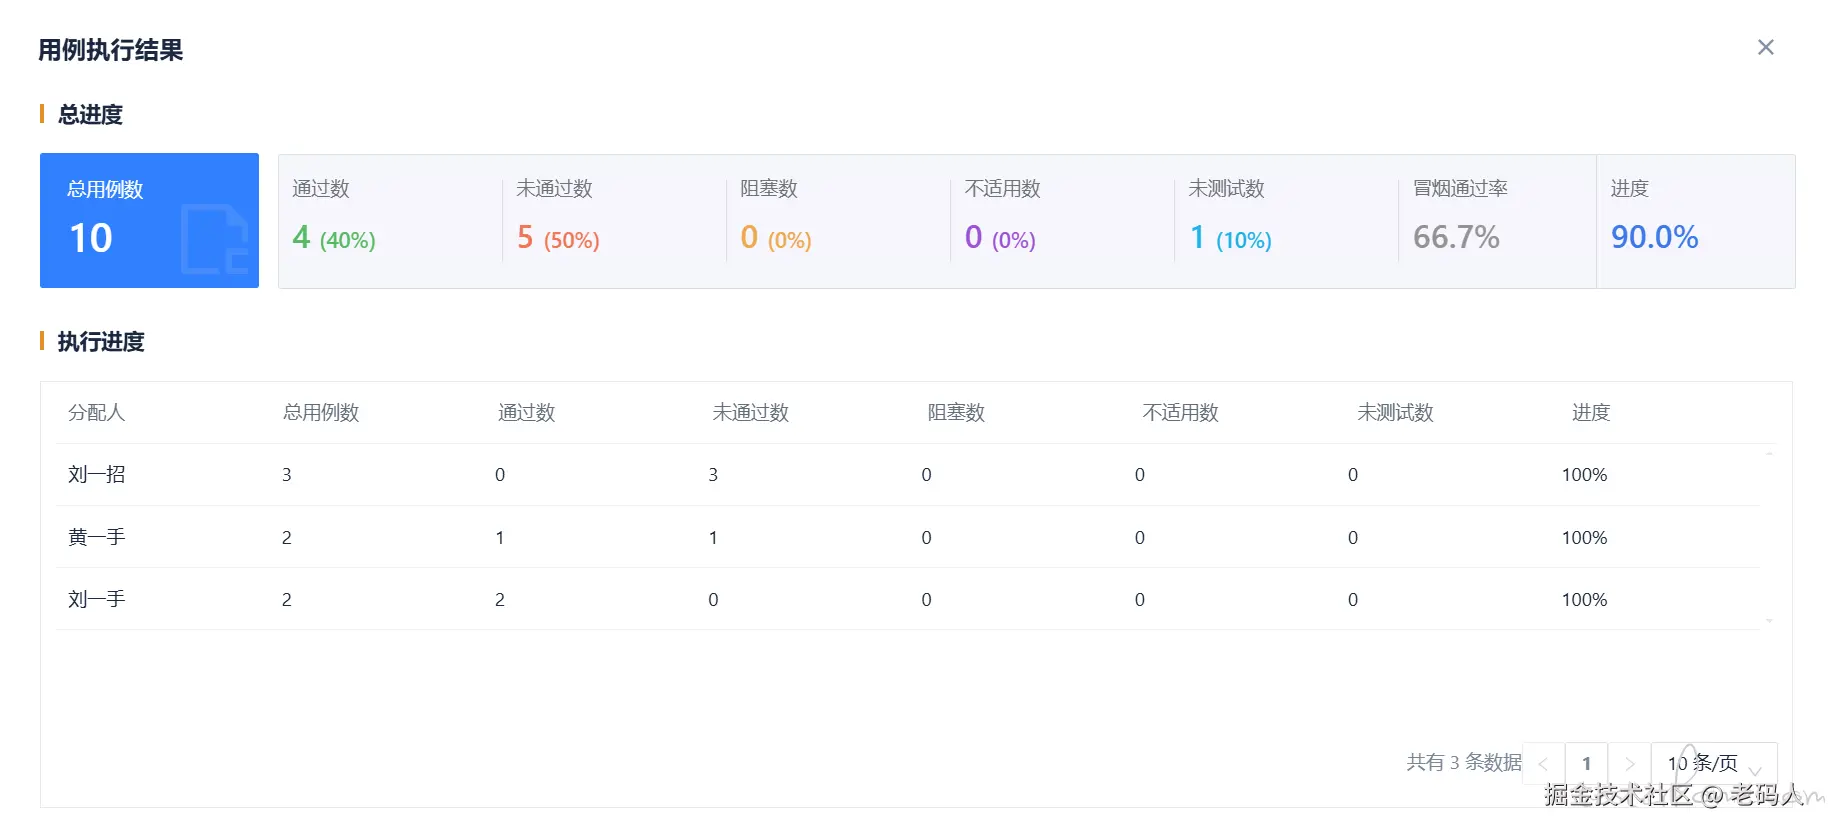Click the 冒烟通过率 66.7% value
Image resolution: width=1828 pixels, height=832 pixels.
(1456, 237)
